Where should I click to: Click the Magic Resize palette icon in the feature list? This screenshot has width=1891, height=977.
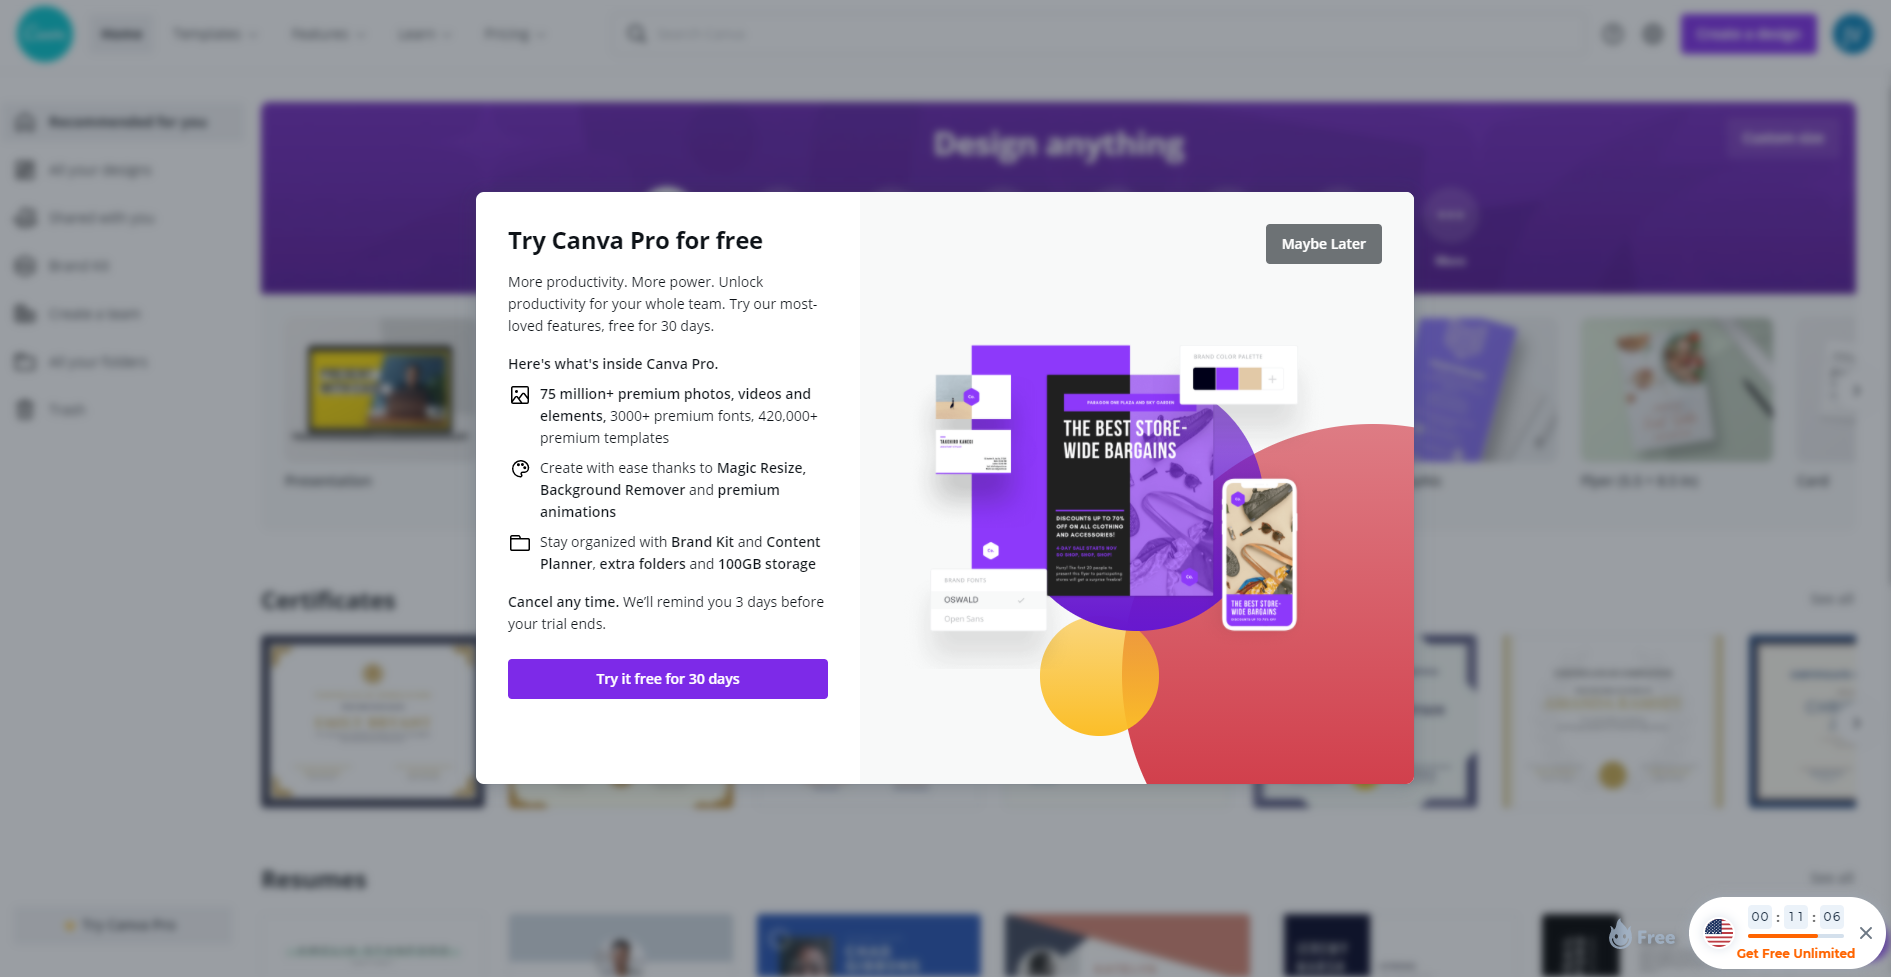tap(520, 469)
